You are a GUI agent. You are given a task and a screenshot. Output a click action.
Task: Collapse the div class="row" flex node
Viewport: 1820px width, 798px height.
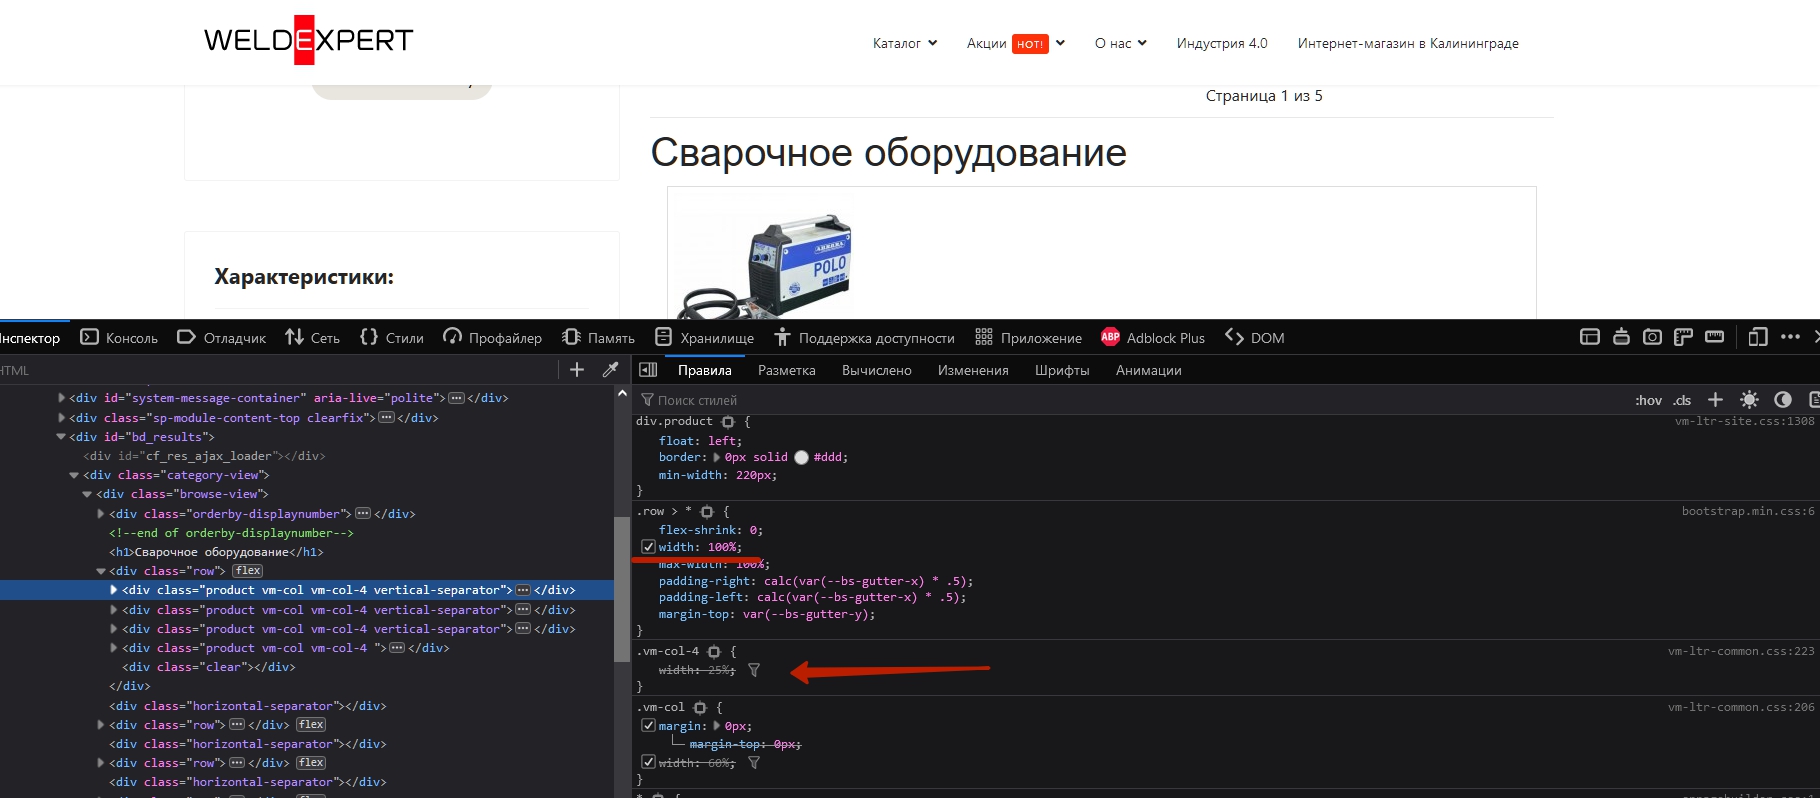pos(101,571)
